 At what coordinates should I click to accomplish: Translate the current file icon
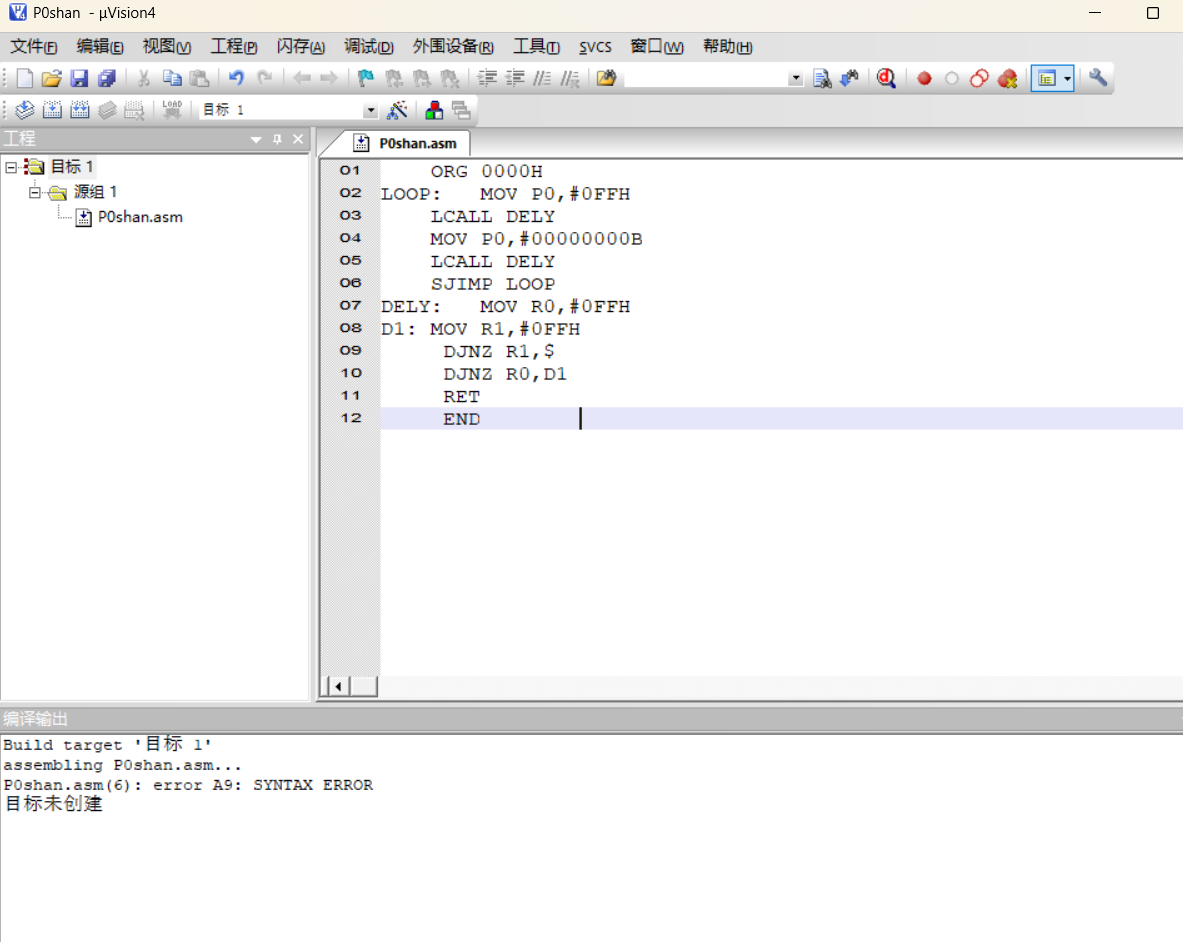[x=24, y=110]
